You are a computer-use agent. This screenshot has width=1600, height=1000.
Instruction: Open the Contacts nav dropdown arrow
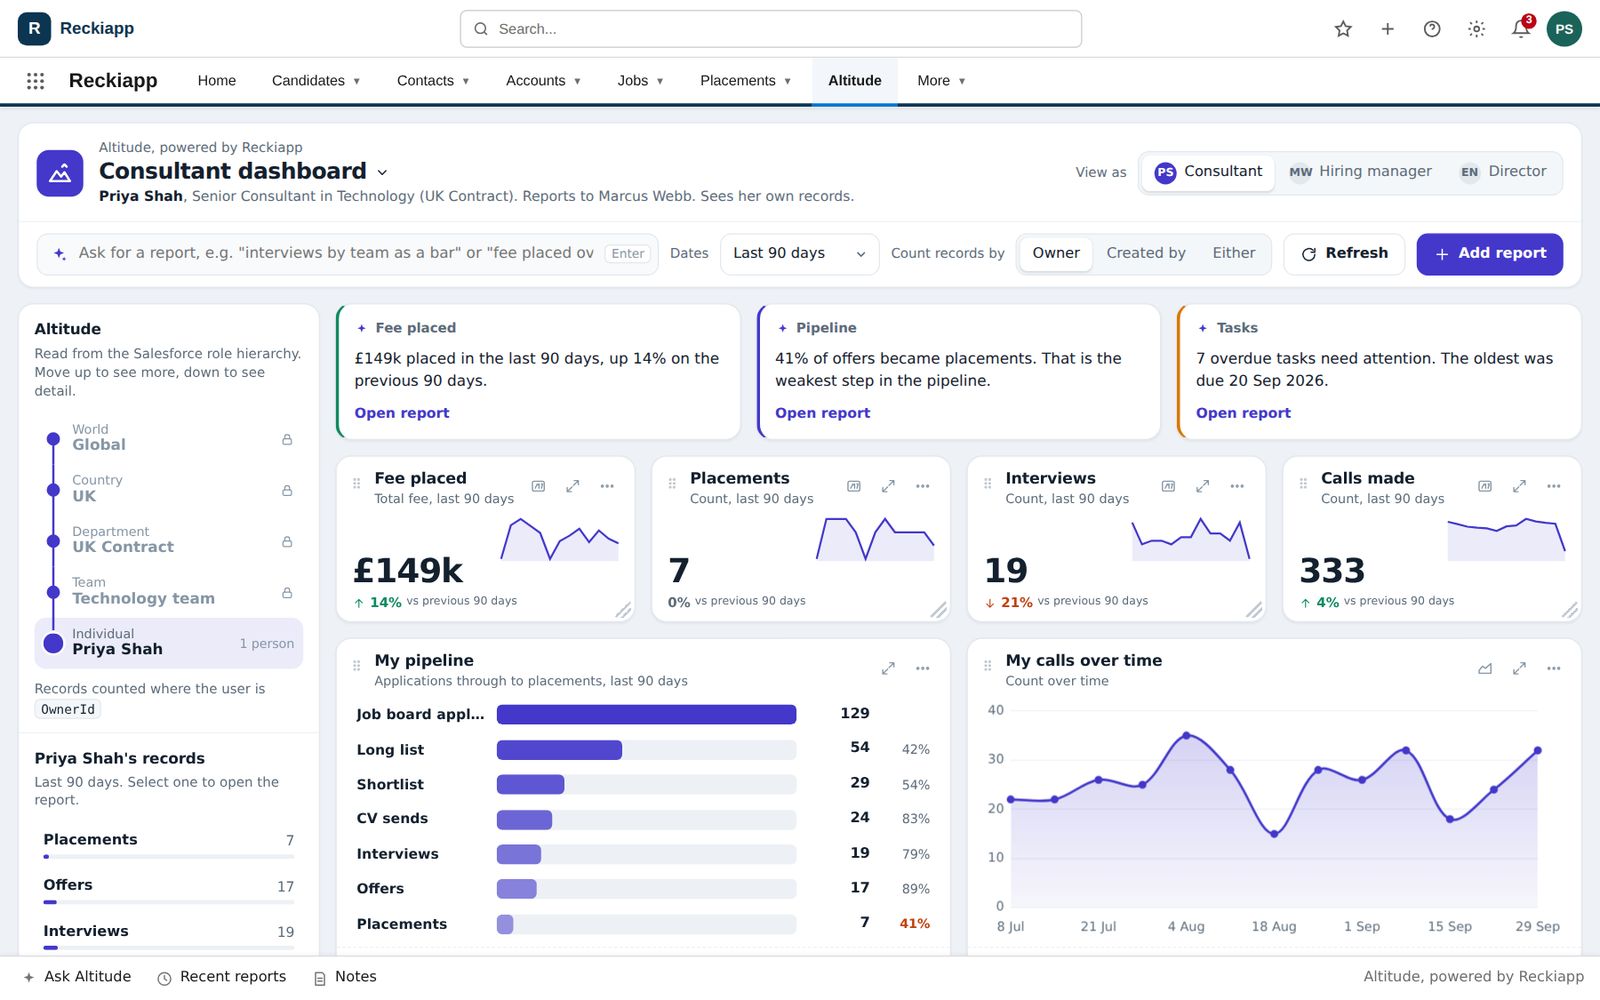coord(465,81)
